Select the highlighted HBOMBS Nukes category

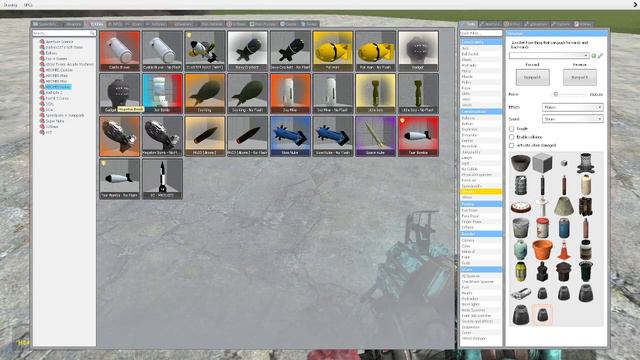pos(58,87)
